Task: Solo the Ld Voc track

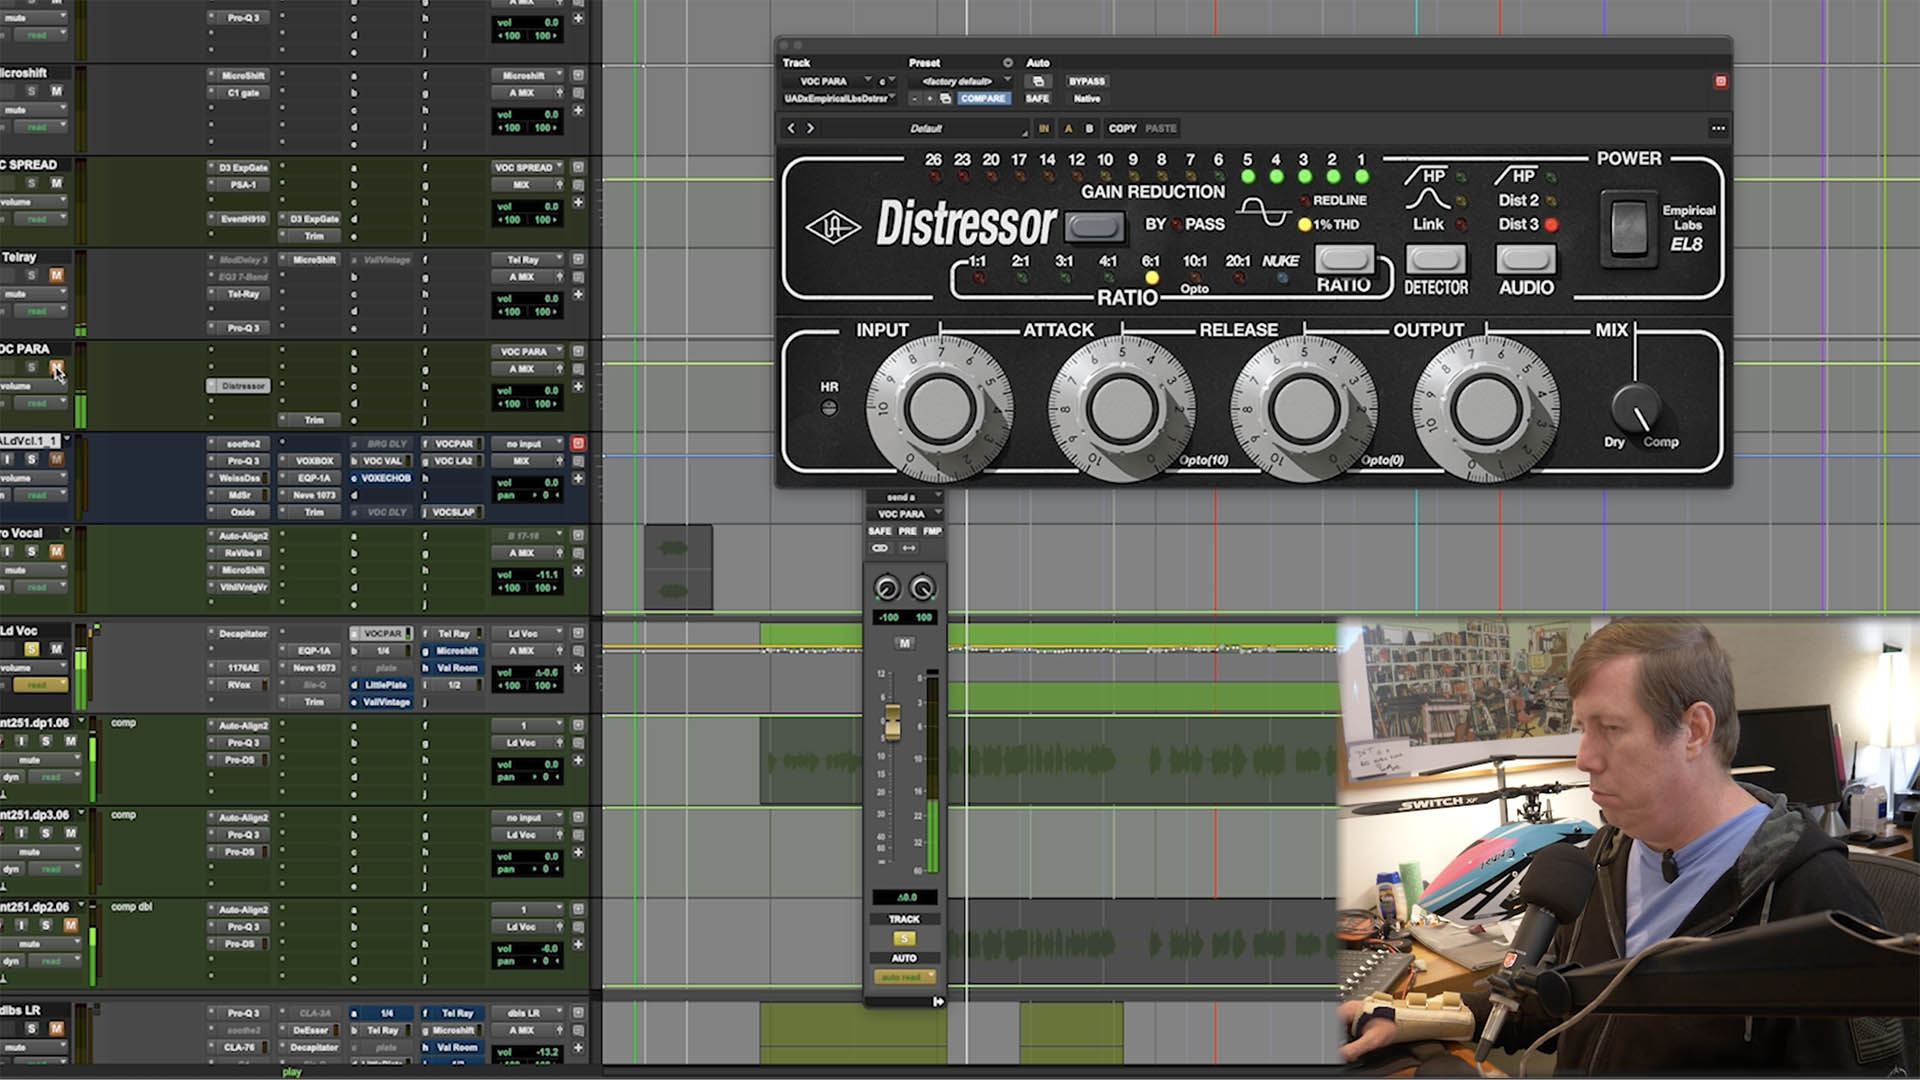Action: (32, 649)
